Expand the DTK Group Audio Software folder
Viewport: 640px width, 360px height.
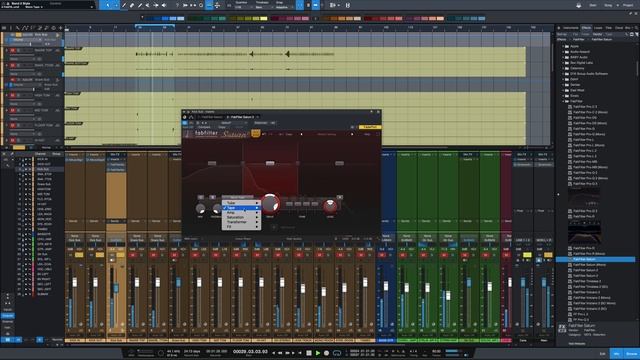coord(564,74)
